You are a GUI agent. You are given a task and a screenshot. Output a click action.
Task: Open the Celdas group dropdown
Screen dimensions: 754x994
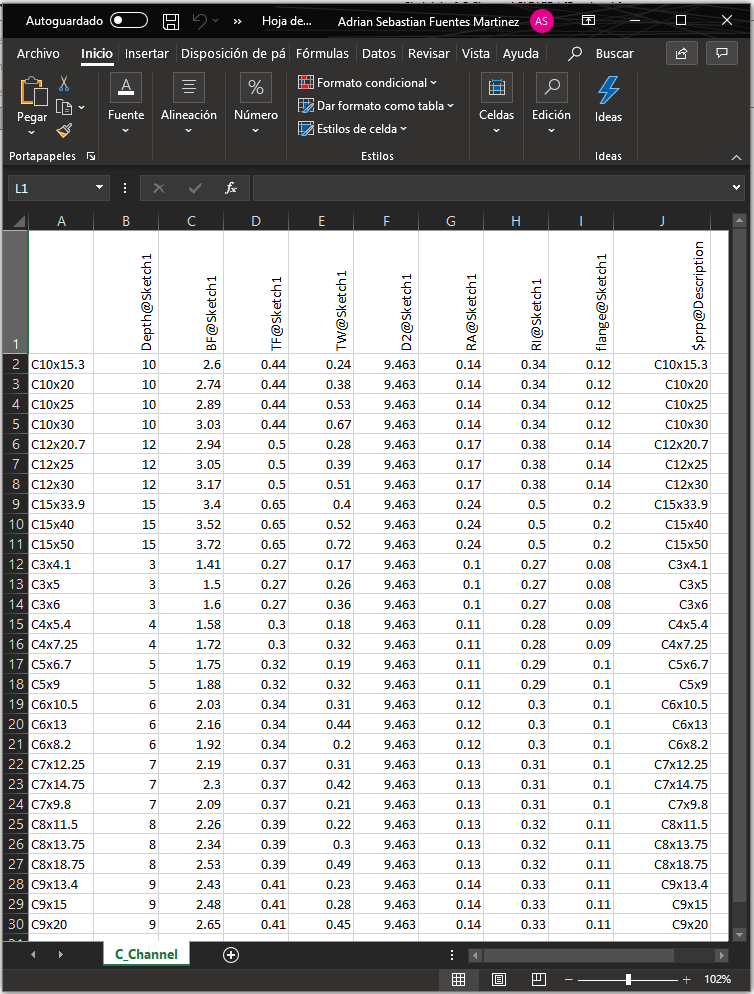click(x=497, y=104)
